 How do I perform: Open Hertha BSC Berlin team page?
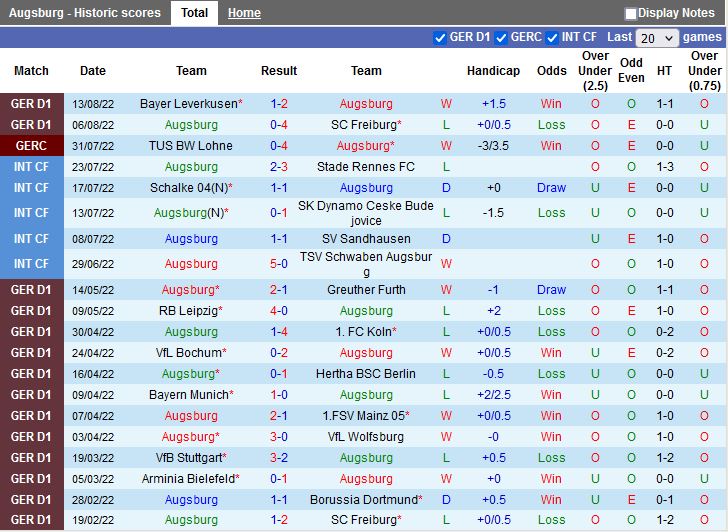(366, 374)
